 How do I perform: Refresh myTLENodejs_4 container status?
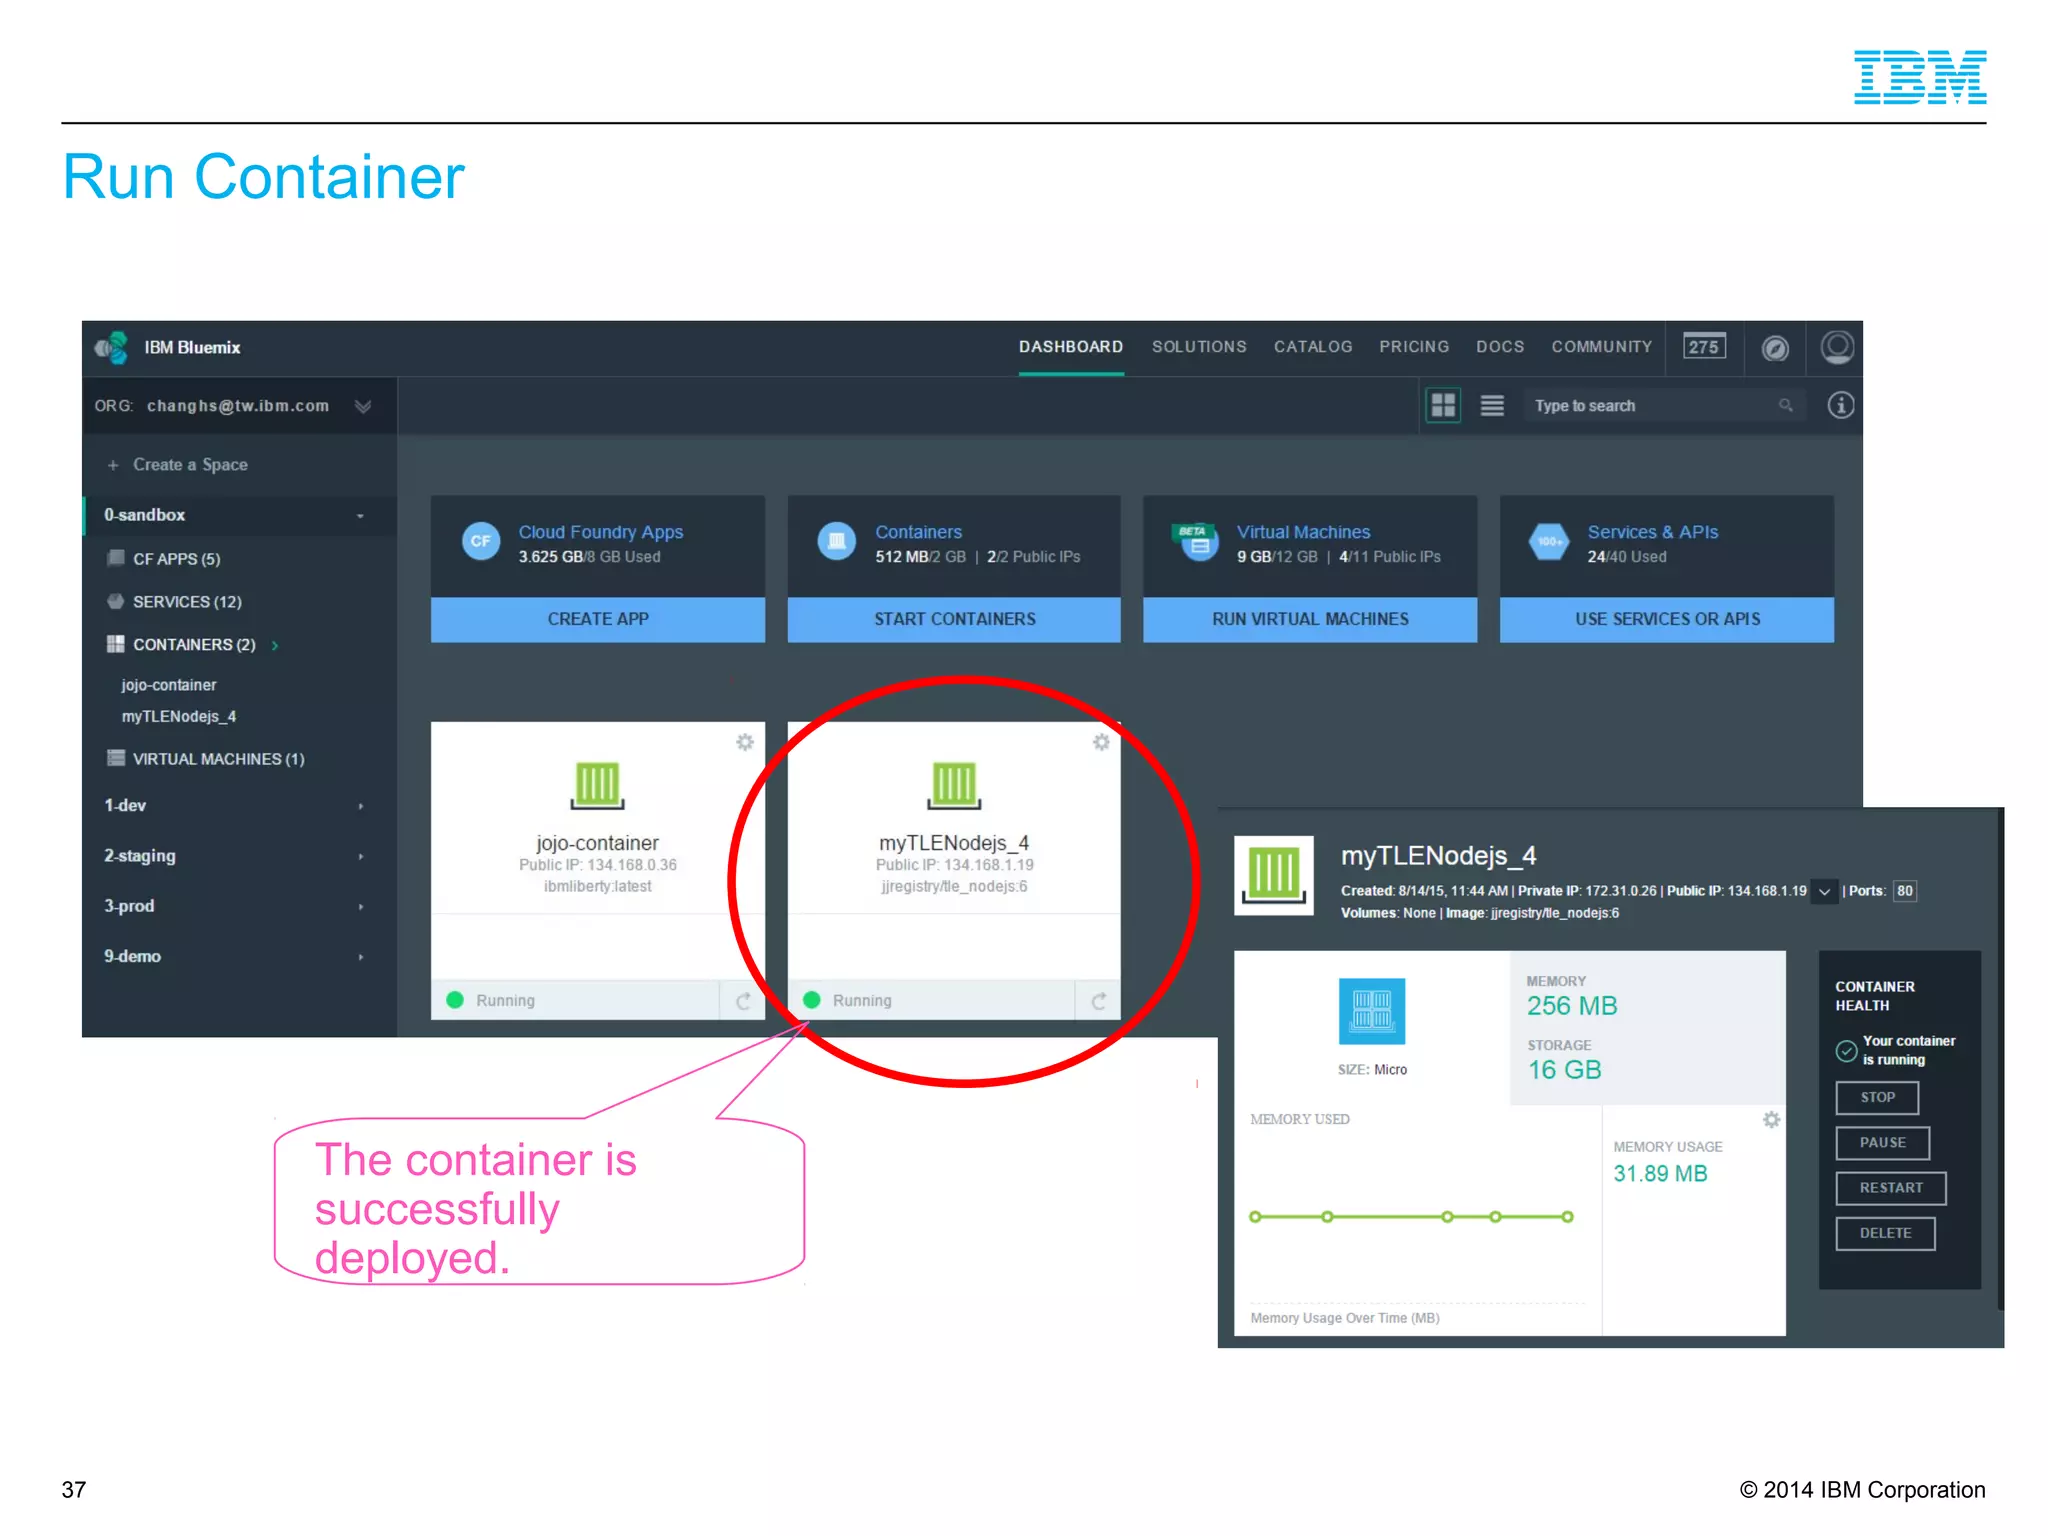click(1098, 1001)
